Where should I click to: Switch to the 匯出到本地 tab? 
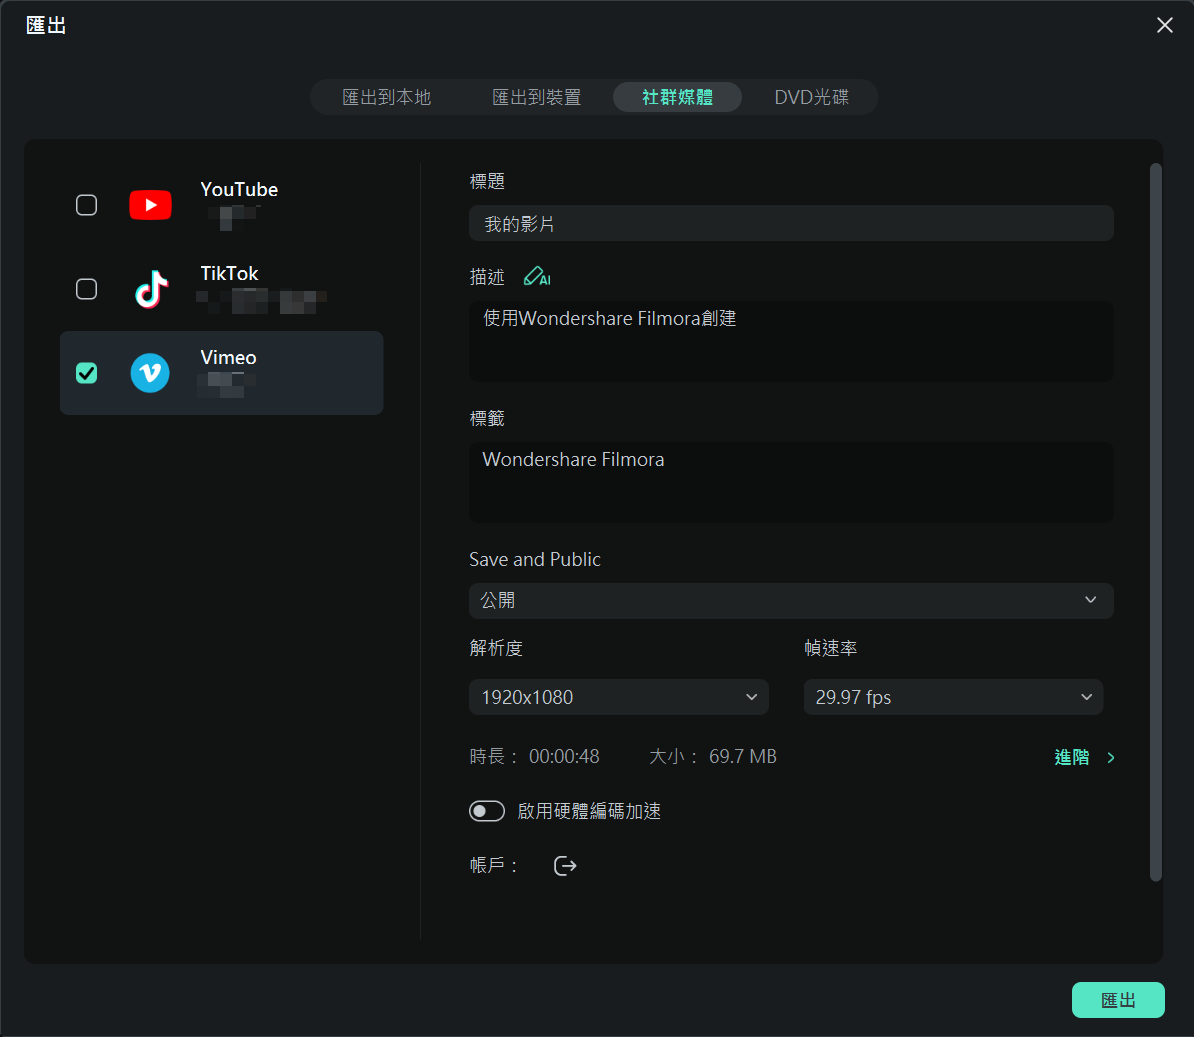tap(387, 97)
